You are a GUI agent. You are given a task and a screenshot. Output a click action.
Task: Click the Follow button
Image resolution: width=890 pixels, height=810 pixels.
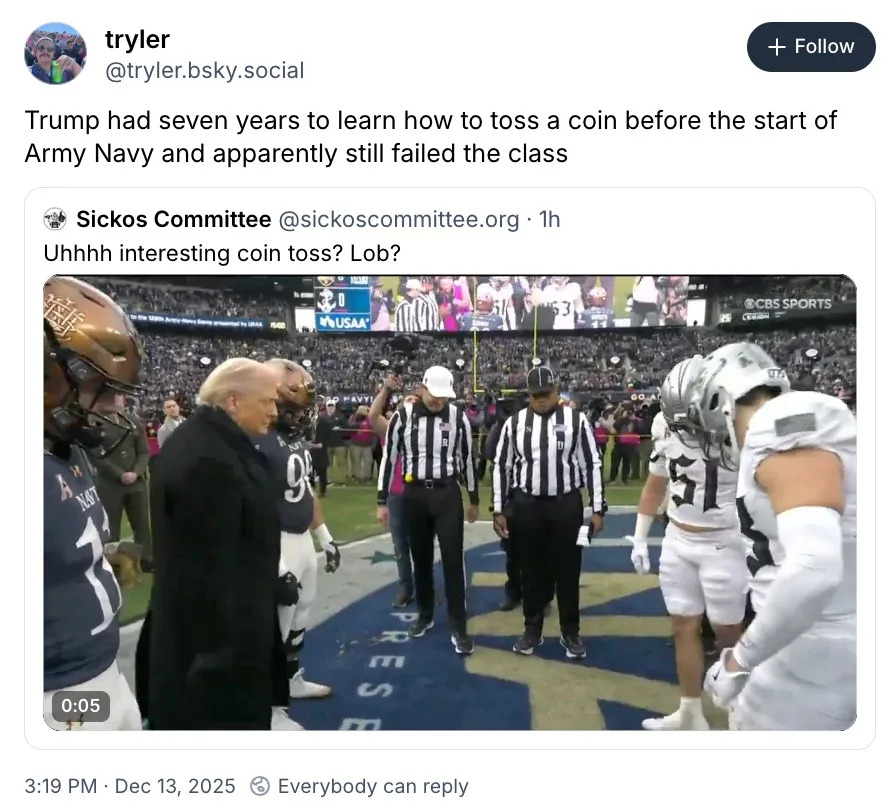pos(811,46)
